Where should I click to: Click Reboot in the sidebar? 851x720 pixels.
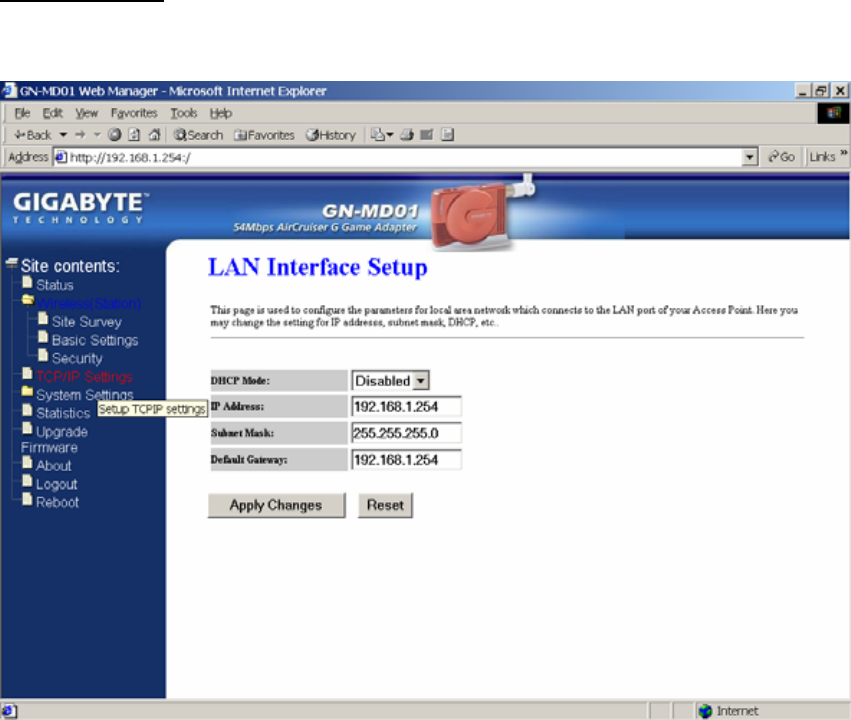pyautogui.click(x=58, y=502)
